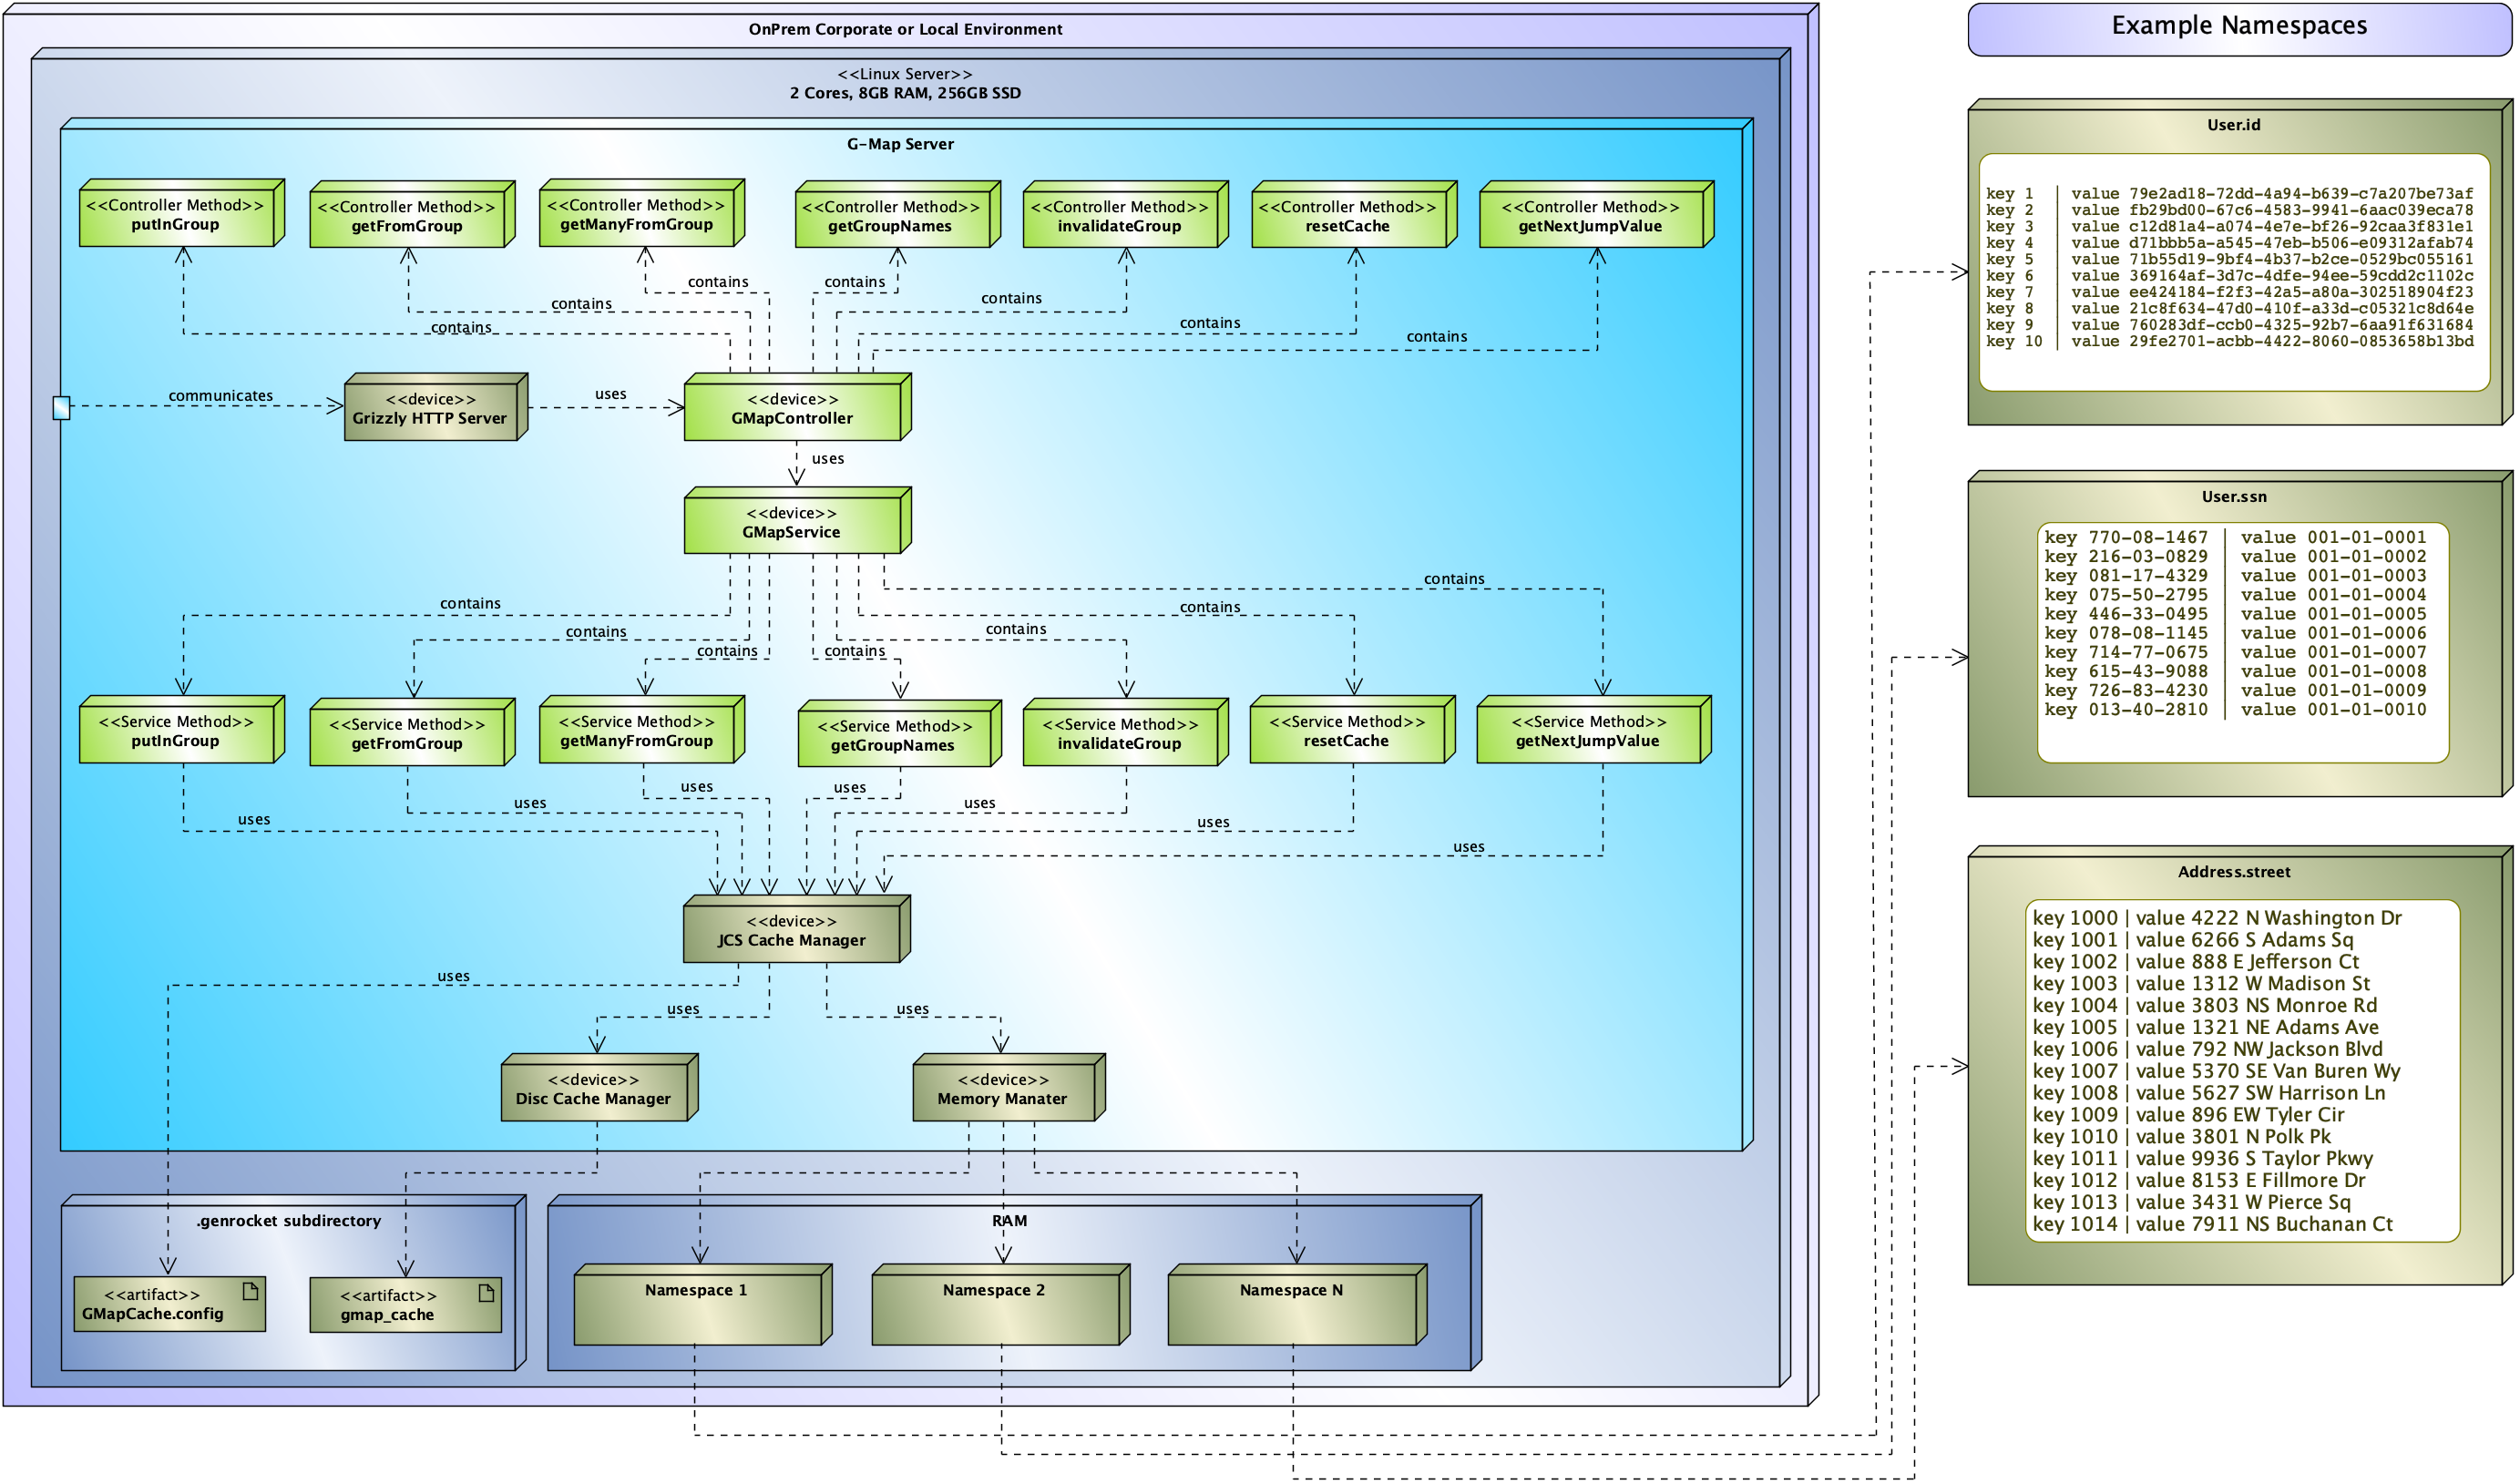This screenshot has width=2520, height=1484.
Task: Click the Address.street key value list
Action: coord(2241,1070)
